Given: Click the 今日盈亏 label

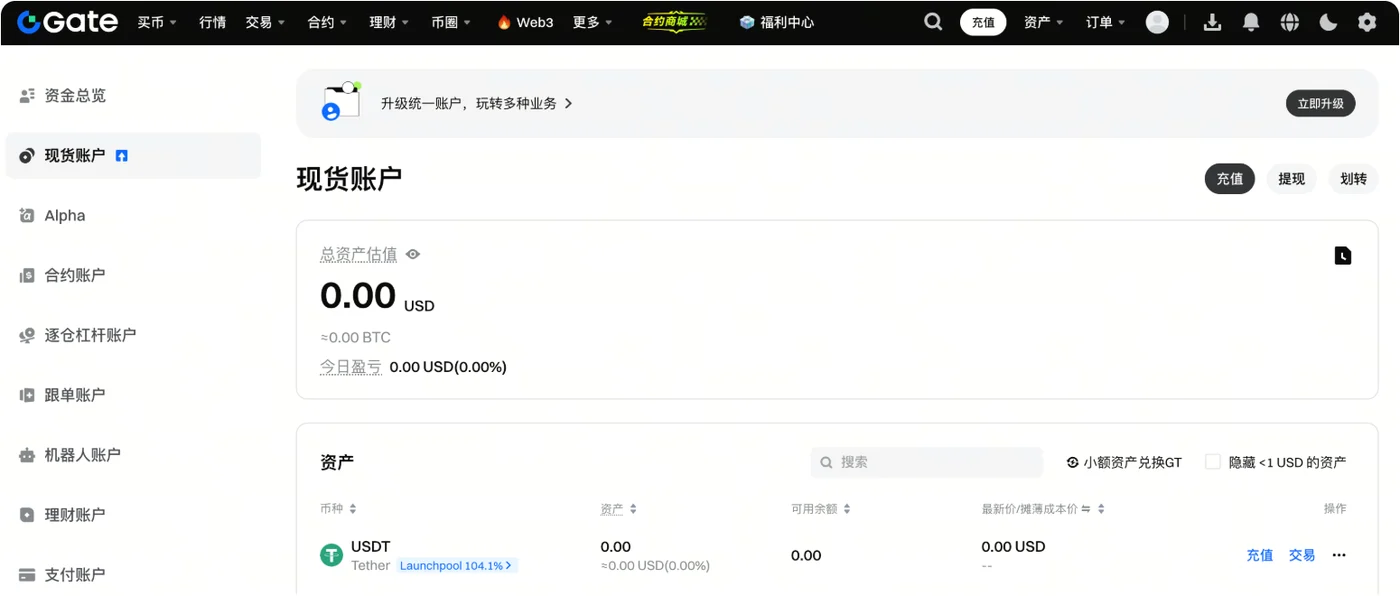Looking at the screenshot, I should [x=351, y=367].
